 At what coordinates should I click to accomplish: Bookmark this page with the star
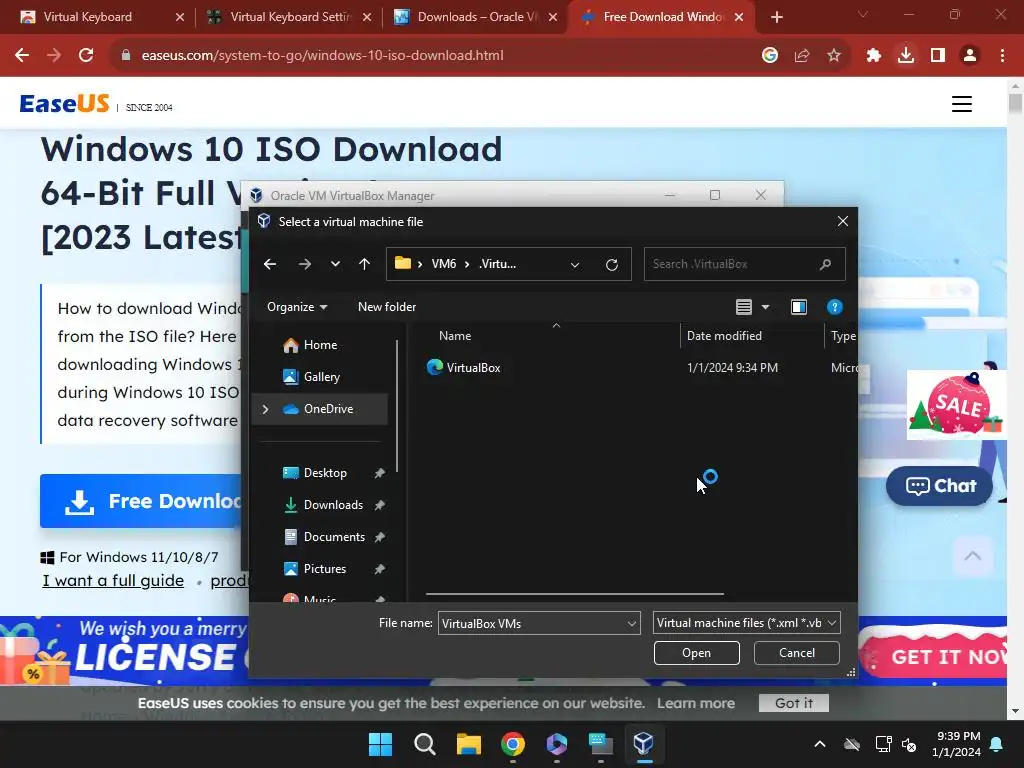tap(834, 56)
